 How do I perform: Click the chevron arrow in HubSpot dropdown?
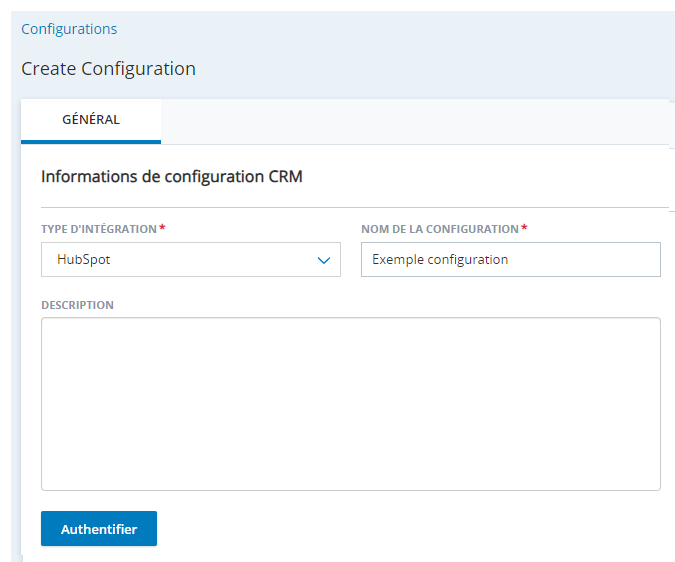[324, 260]
